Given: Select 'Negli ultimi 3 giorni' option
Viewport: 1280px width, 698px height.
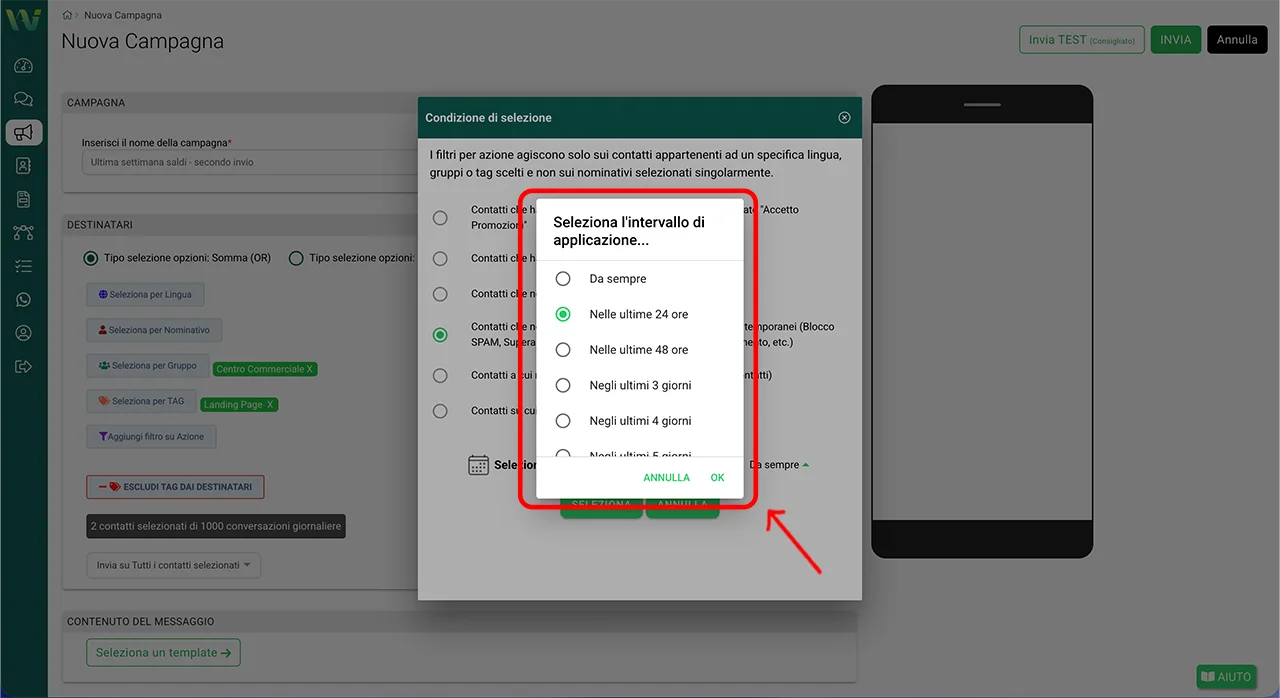Looking at the screenshot, I should 563,385.
